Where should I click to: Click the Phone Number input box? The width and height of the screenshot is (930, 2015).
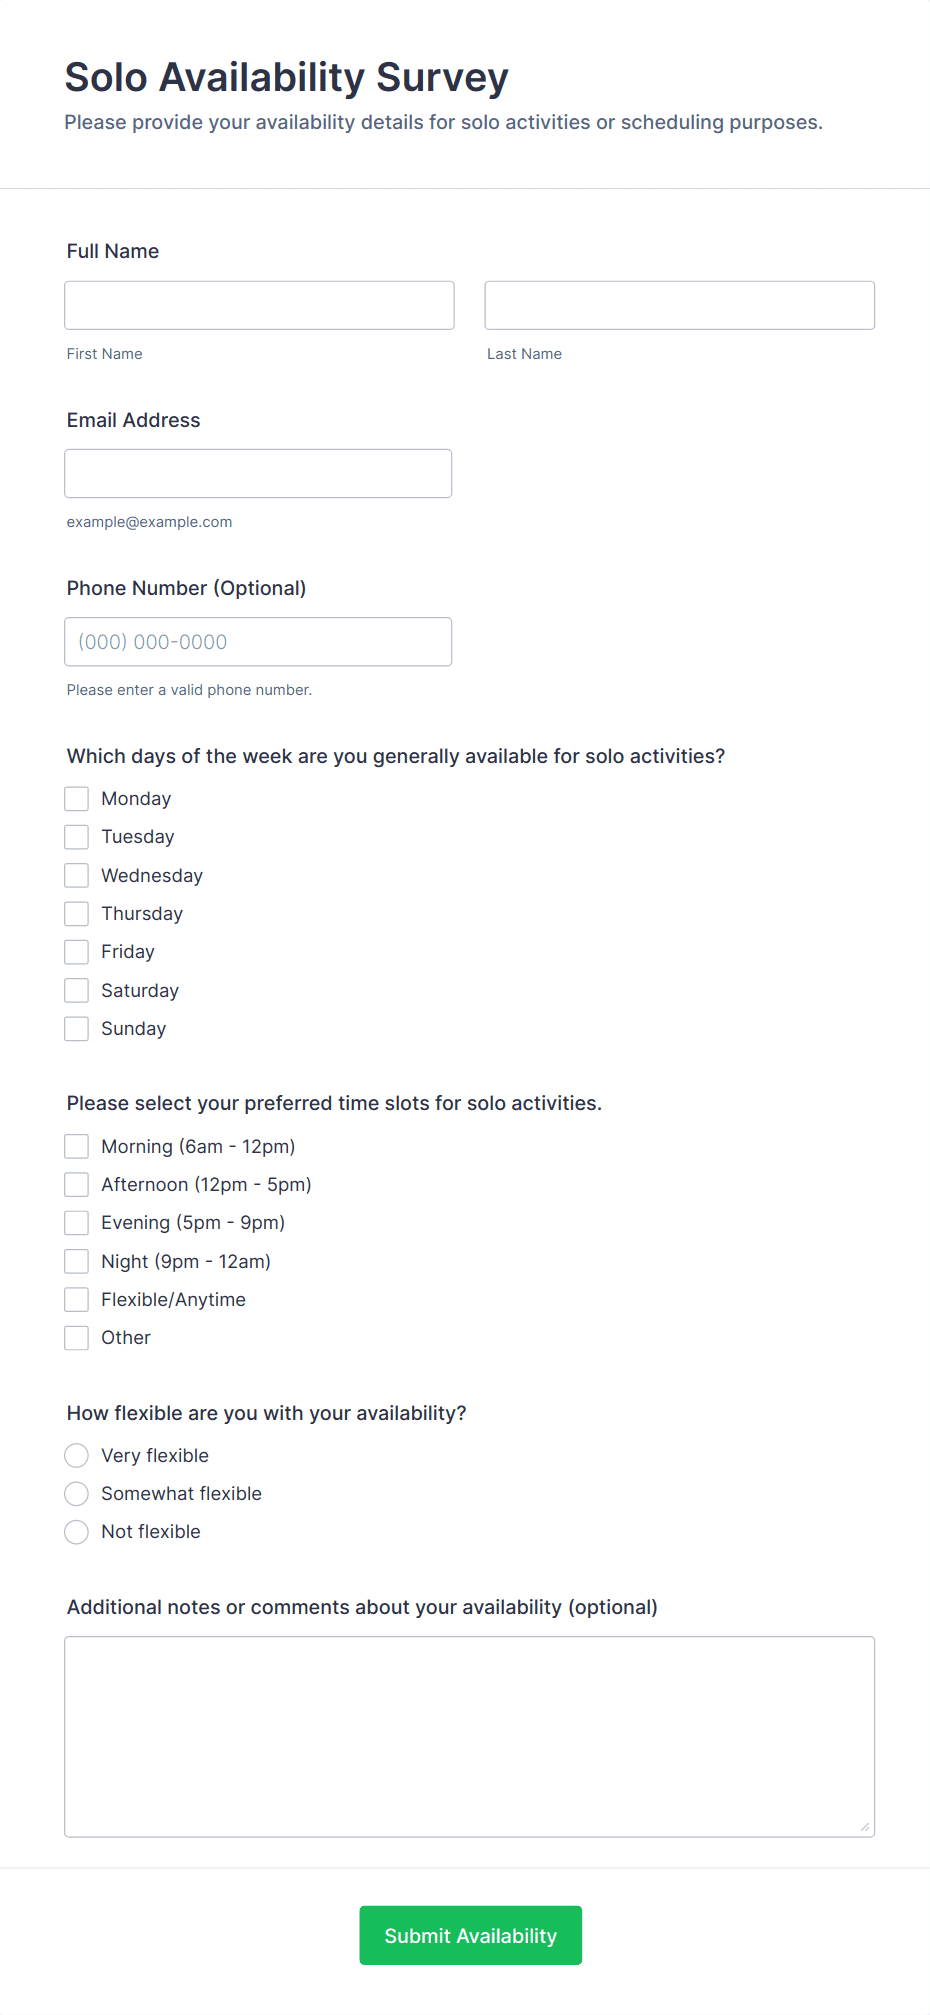pos(258,642)
